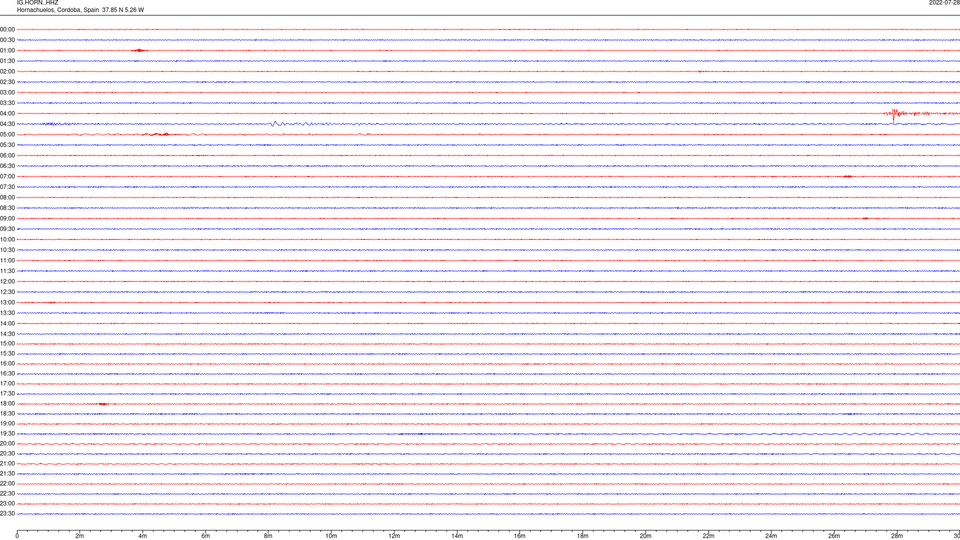The width and height of the screenshot is (960, 540).
Task: Select the '15:00' trace time label
Action: [x=7, y=343]
